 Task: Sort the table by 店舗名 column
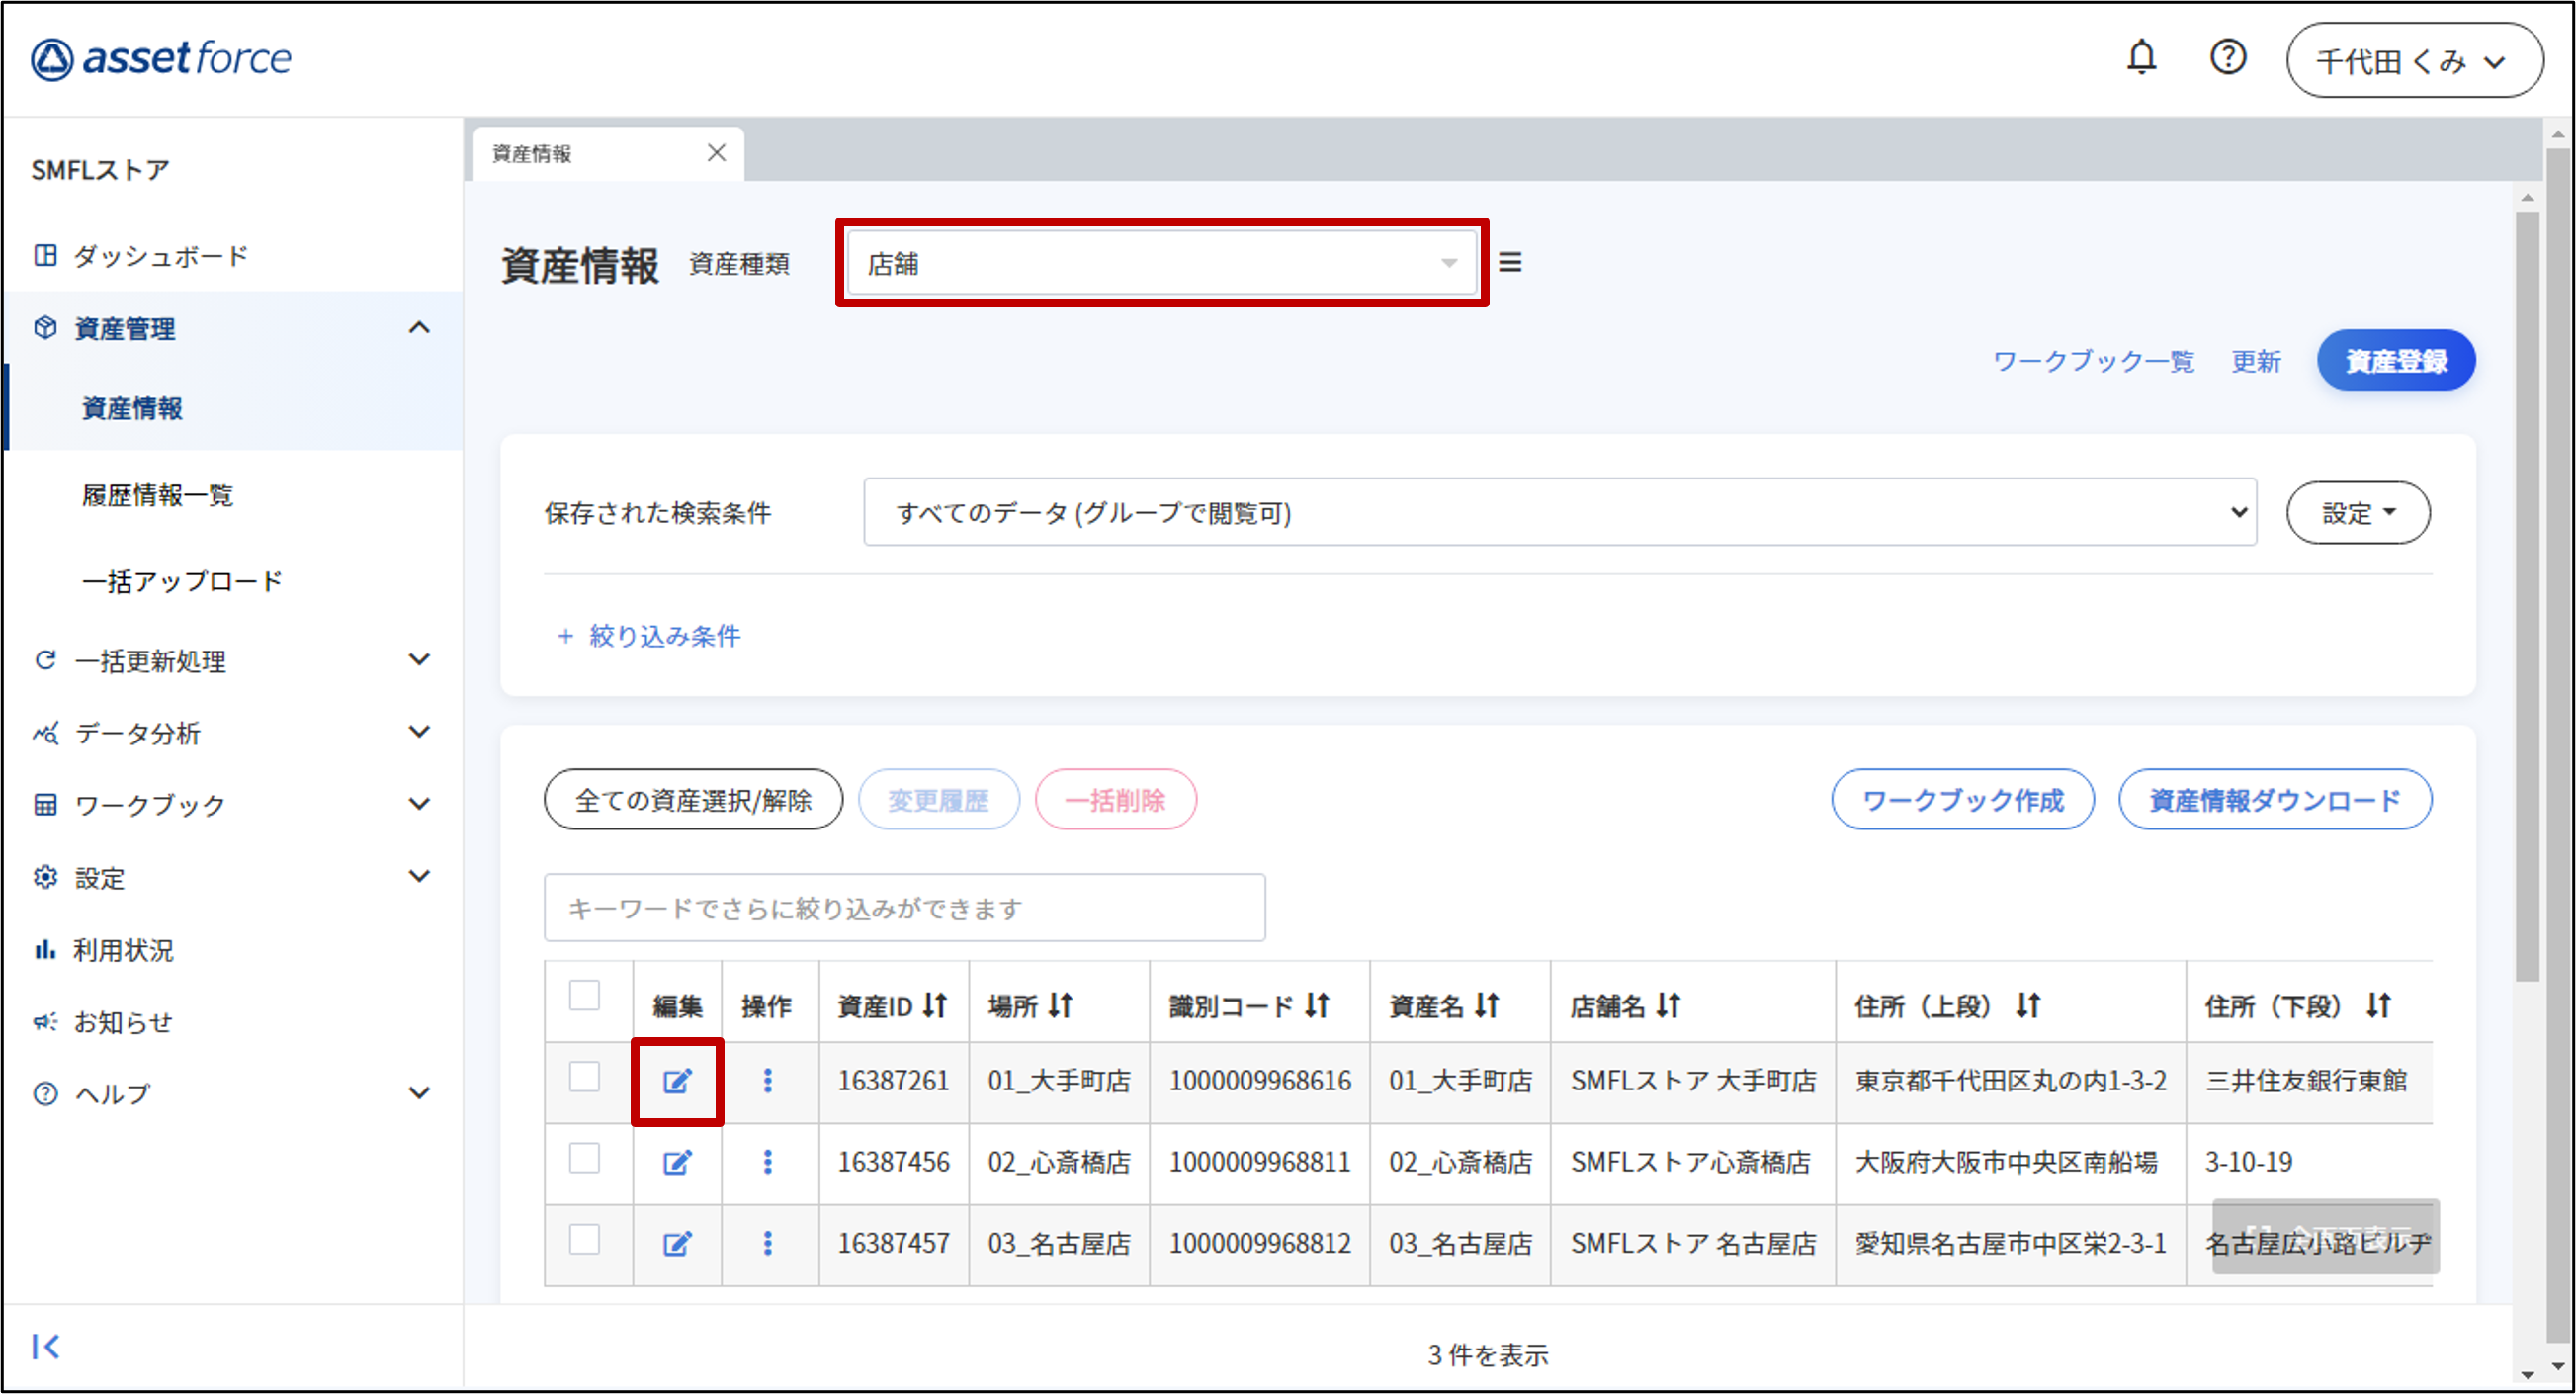1668,1005
